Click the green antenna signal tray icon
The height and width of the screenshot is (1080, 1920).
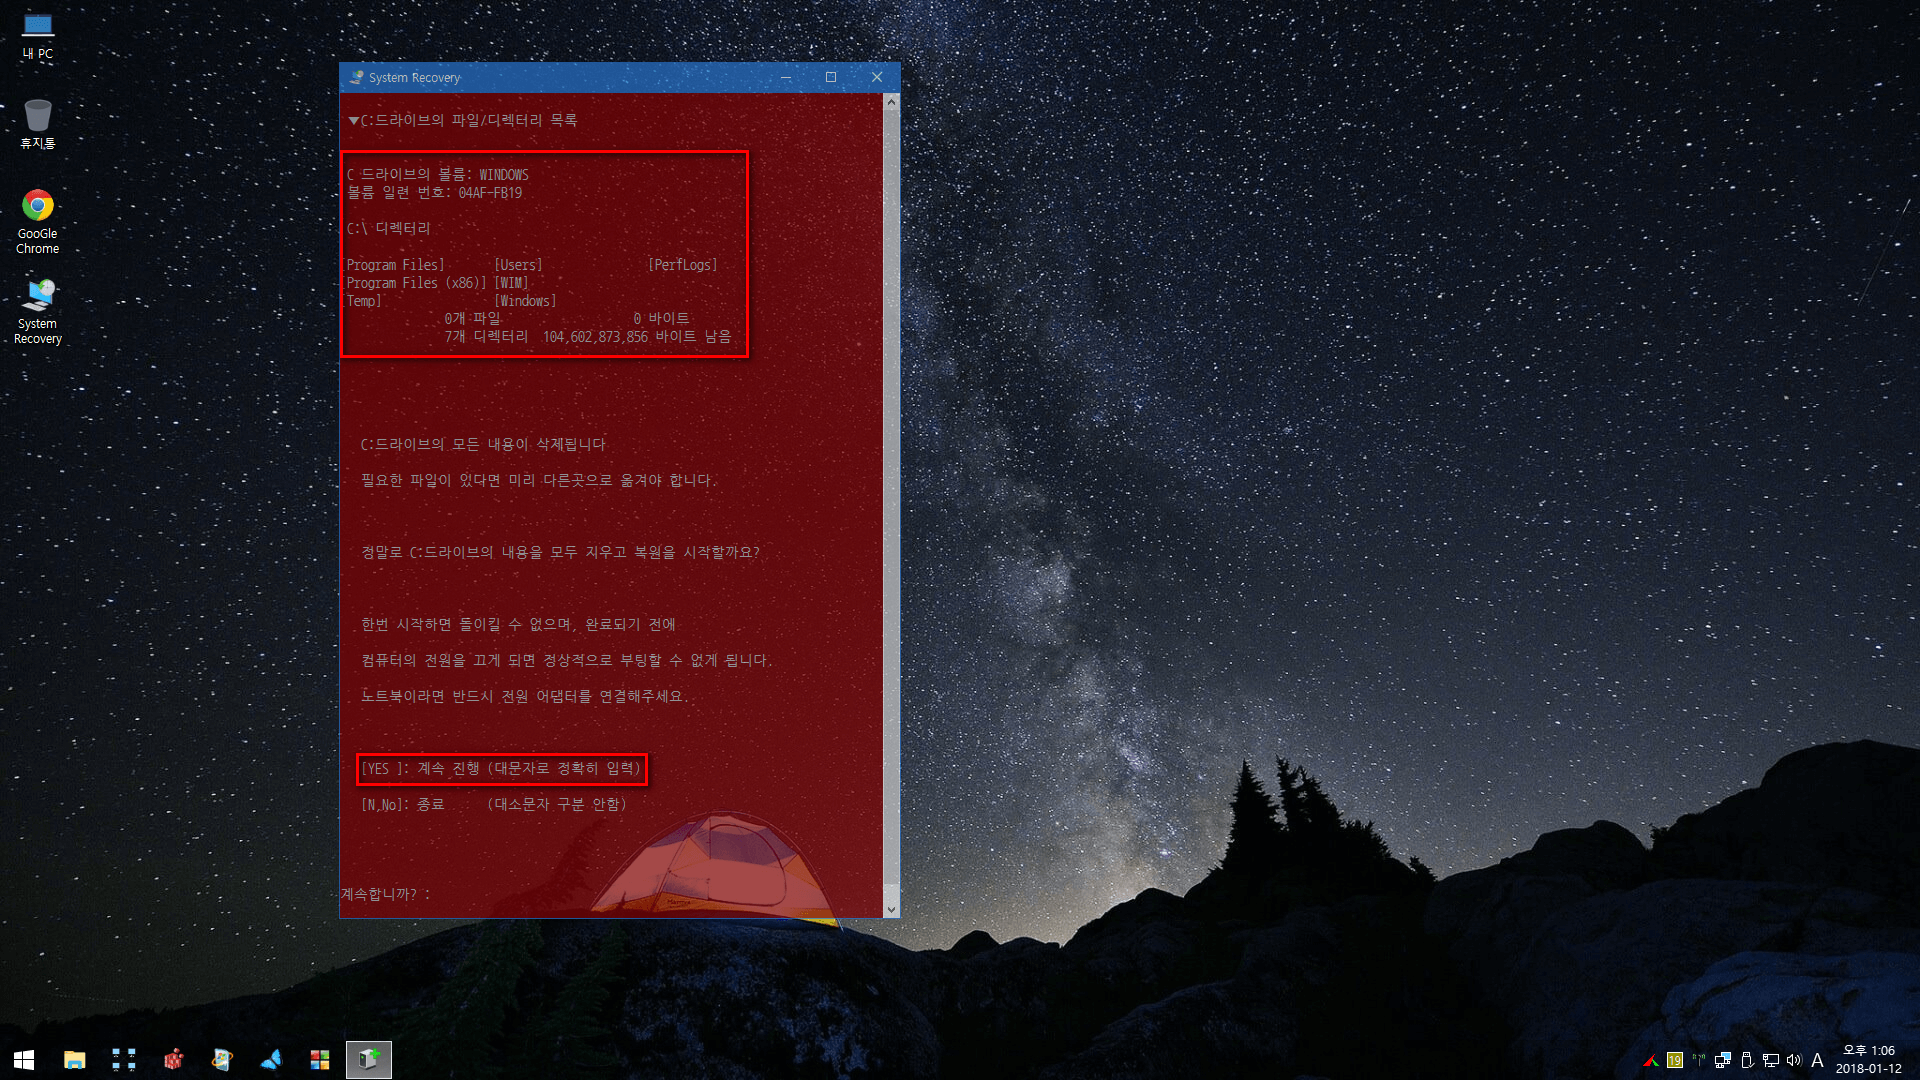1699,1059
